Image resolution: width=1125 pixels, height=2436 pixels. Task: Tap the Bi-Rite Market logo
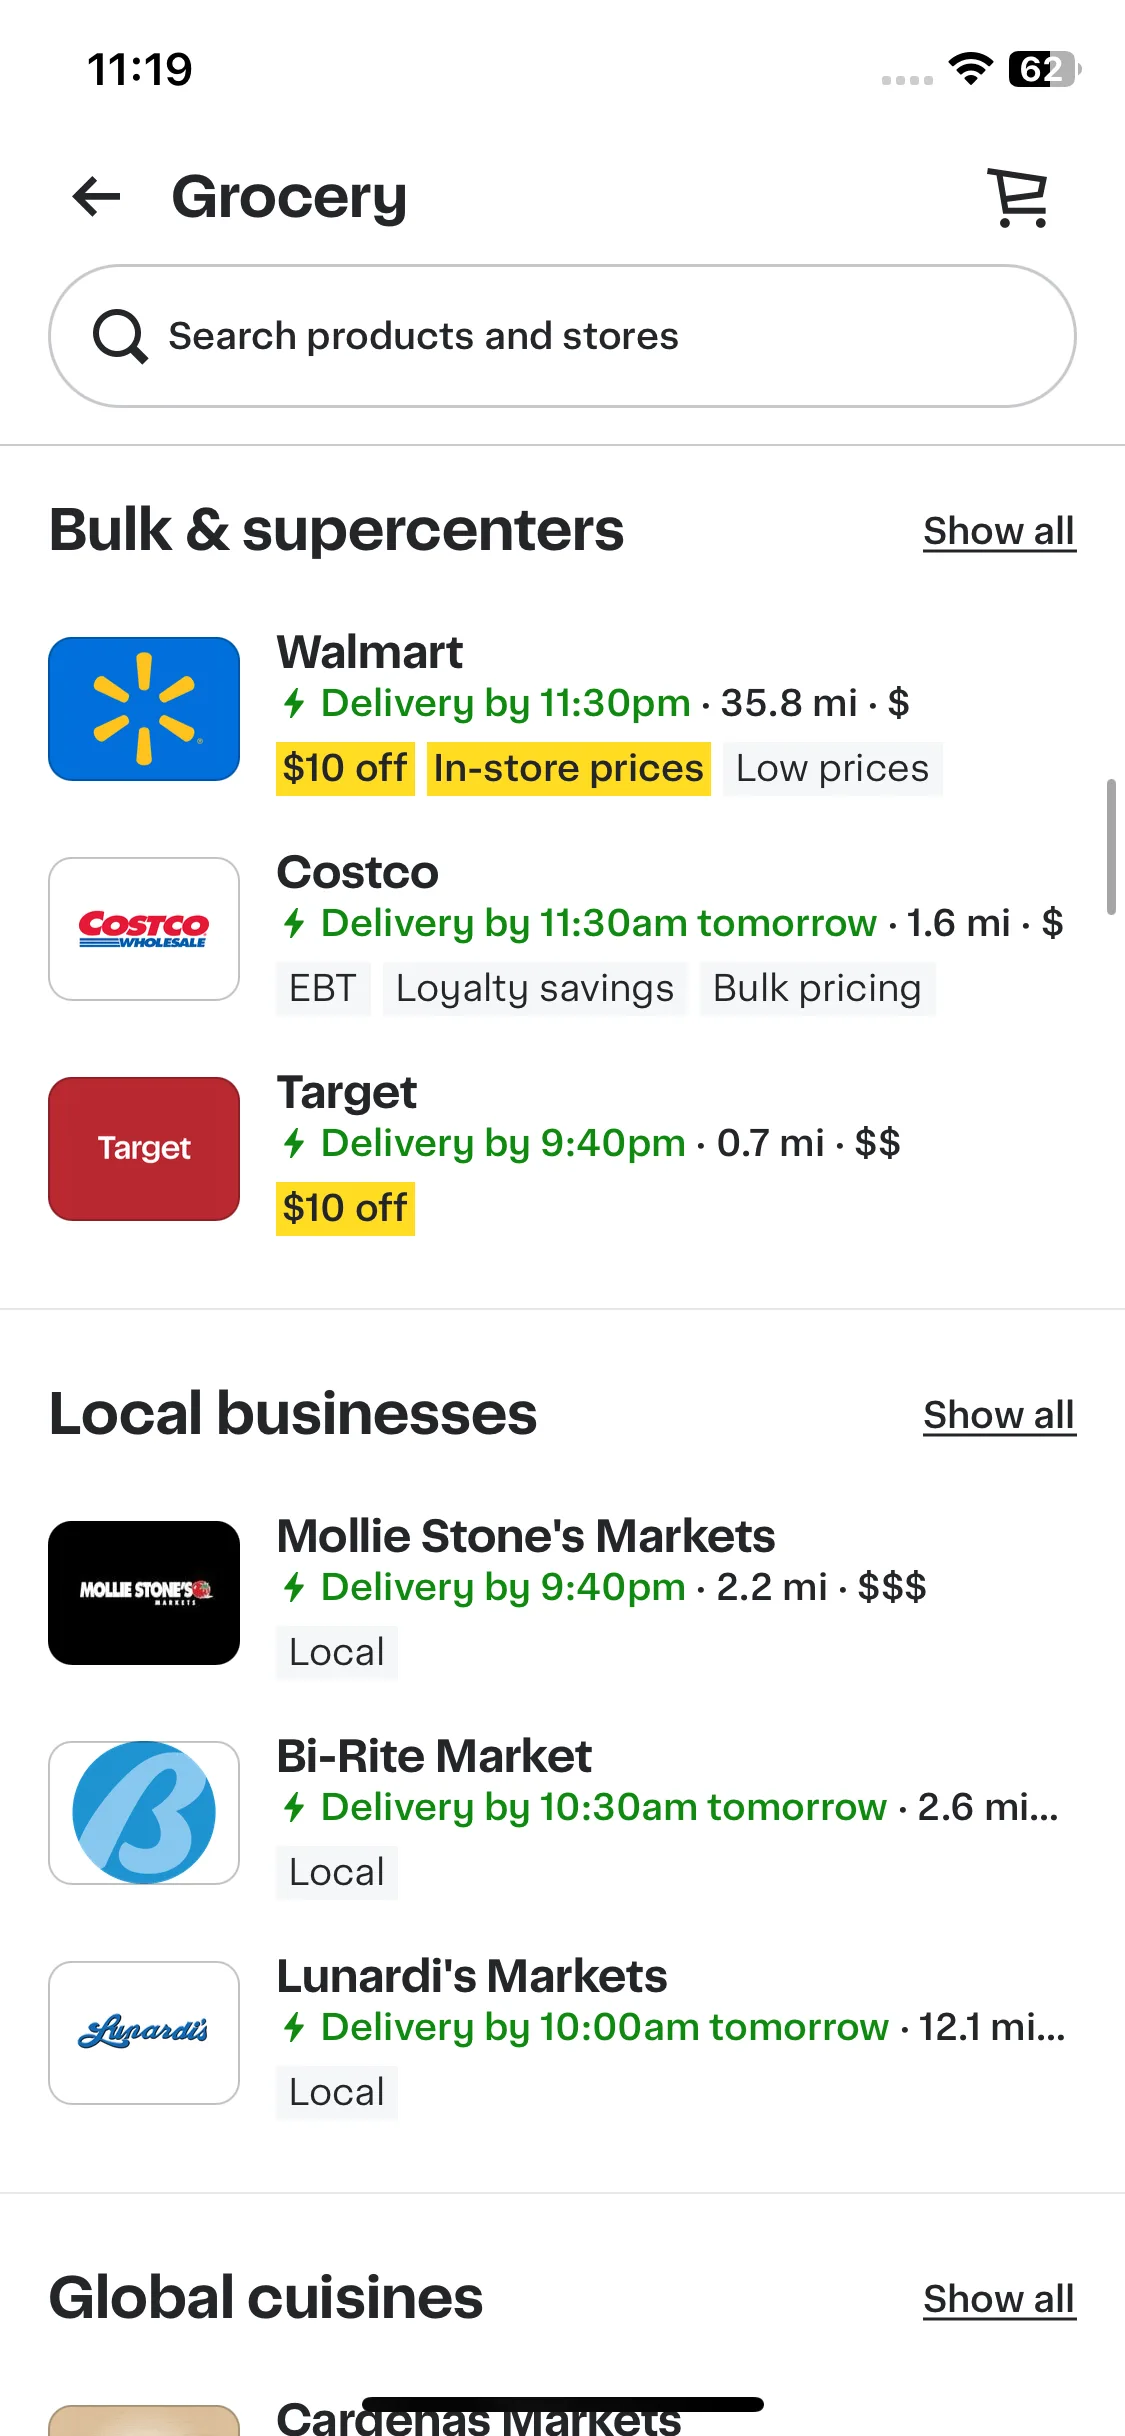(x=144, y=1813)
